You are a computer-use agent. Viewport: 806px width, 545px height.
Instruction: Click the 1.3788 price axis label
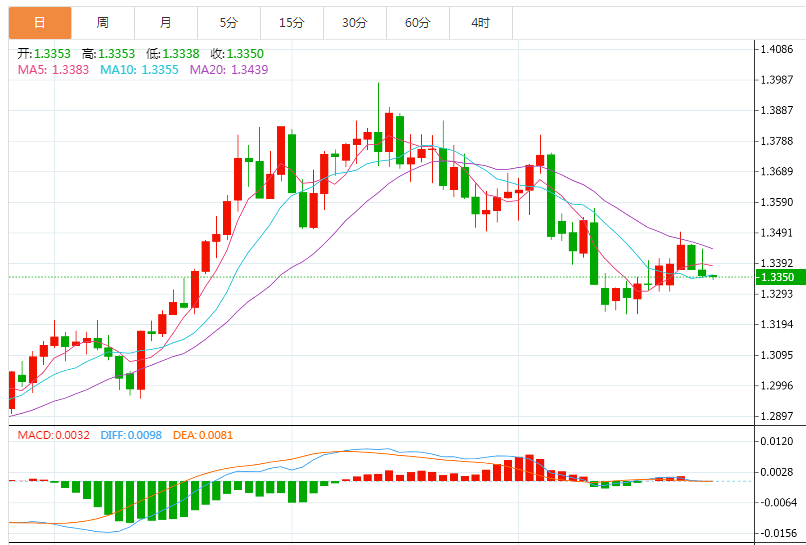pos(777,141)
